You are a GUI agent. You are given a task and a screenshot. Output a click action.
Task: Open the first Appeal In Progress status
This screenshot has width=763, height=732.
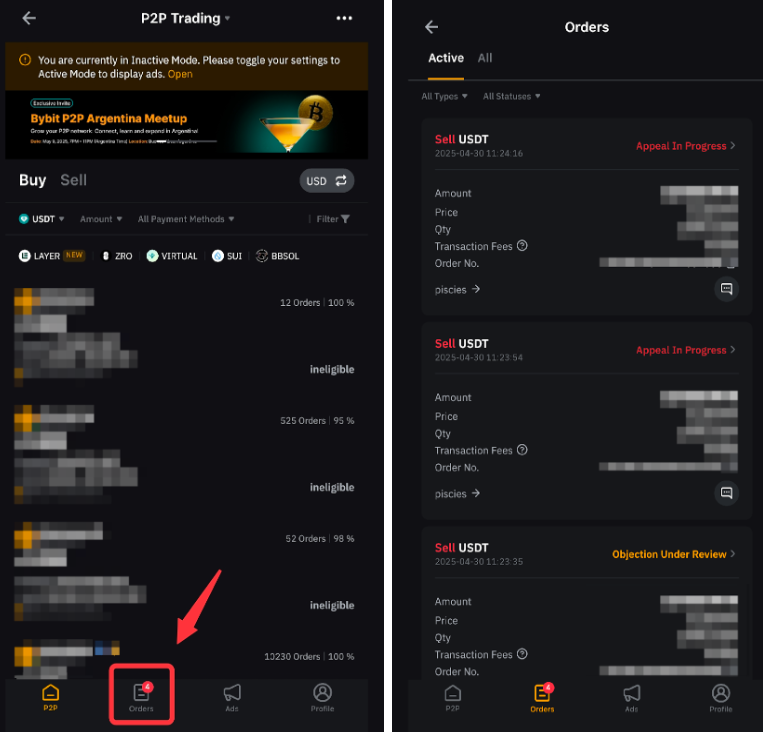685,146
